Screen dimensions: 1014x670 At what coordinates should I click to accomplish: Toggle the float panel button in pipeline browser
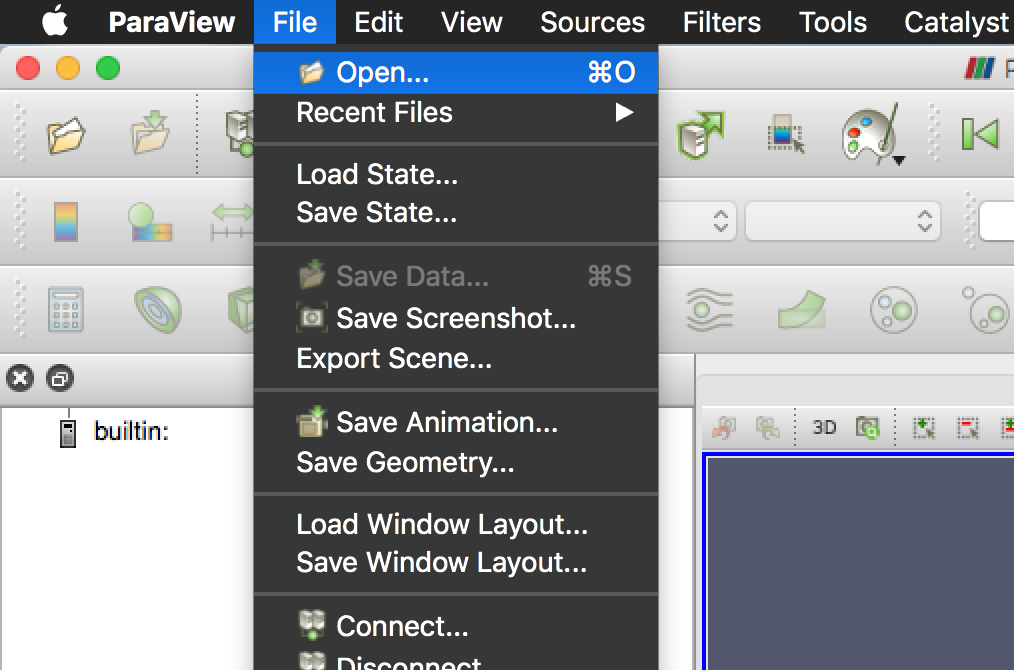(59, 378)
